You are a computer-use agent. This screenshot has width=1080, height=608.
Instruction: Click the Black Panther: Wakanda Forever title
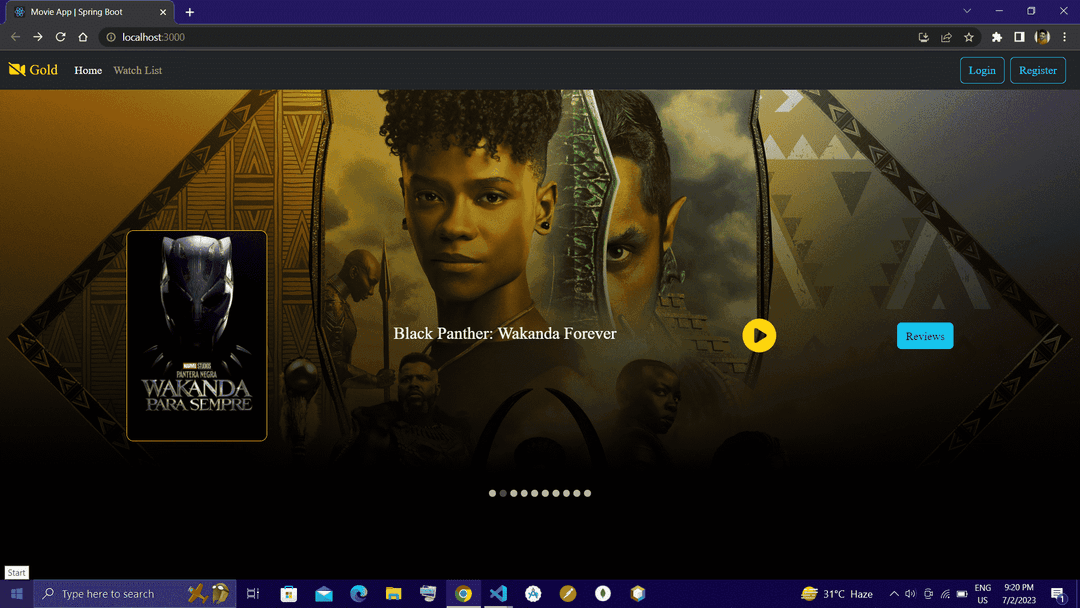[x=505, y=334]
